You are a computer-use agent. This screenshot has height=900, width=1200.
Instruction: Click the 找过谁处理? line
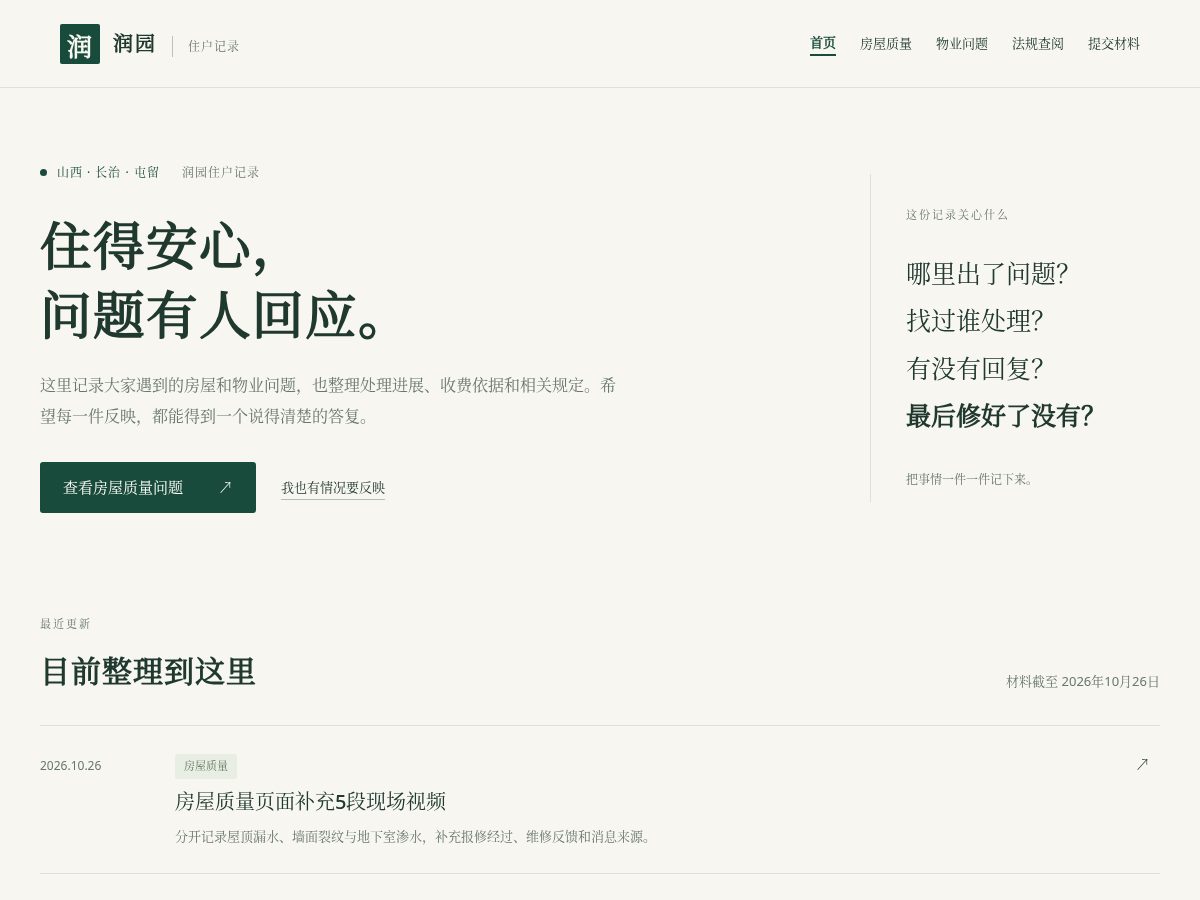(x=974, y=321)
